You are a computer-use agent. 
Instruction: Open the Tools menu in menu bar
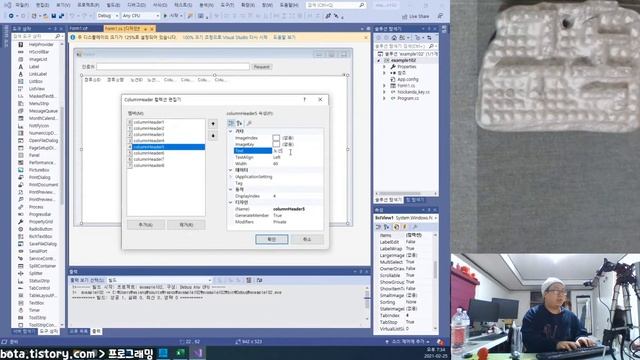[227, 5]
